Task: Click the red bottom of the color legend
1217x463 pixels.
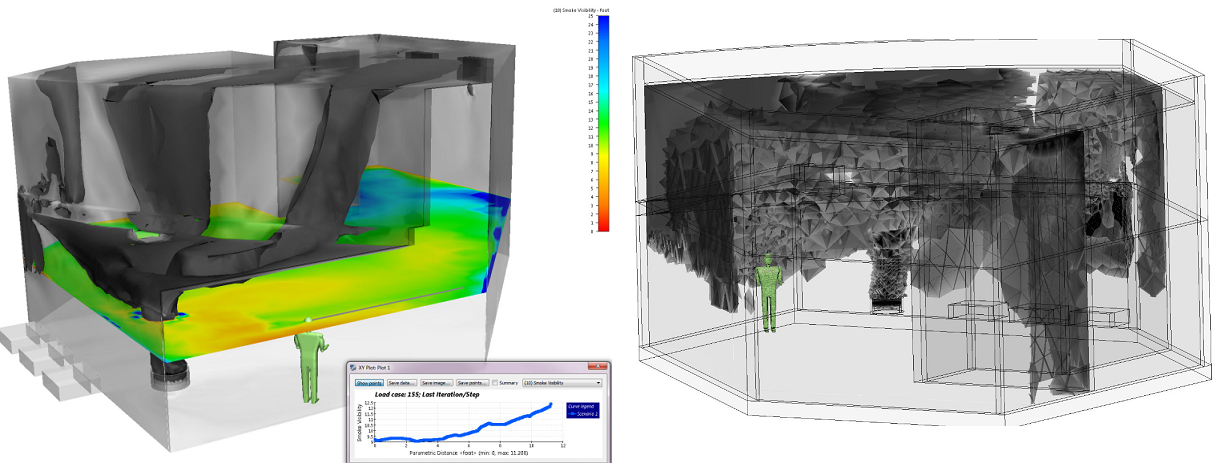Action: (x=604, y=224)
